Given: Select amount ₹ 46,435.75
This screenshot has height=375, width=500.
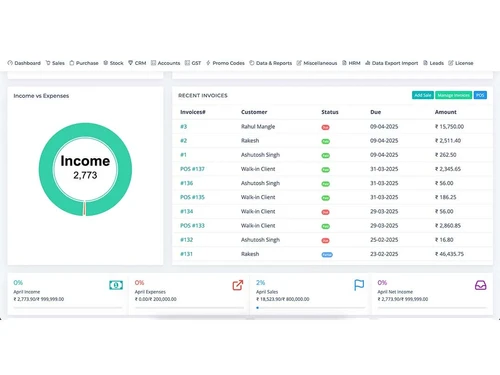Looking at the screenshot, I should (449, 254).
